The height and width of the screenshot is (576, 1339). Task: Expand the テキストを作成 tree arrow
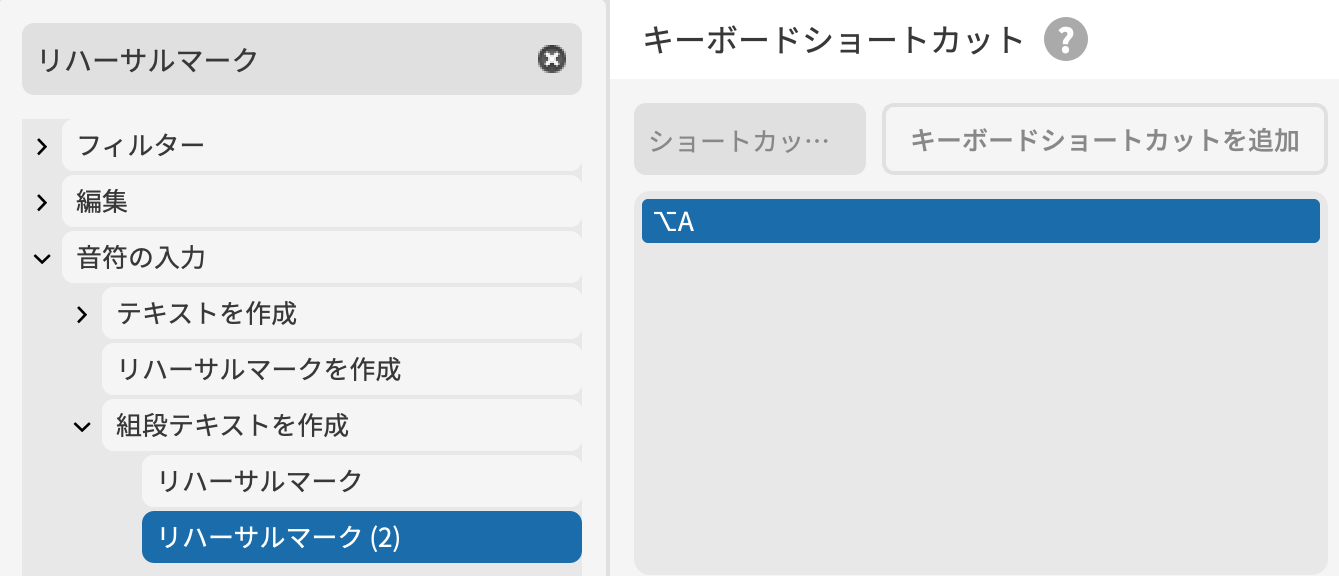tap(82, 315)
